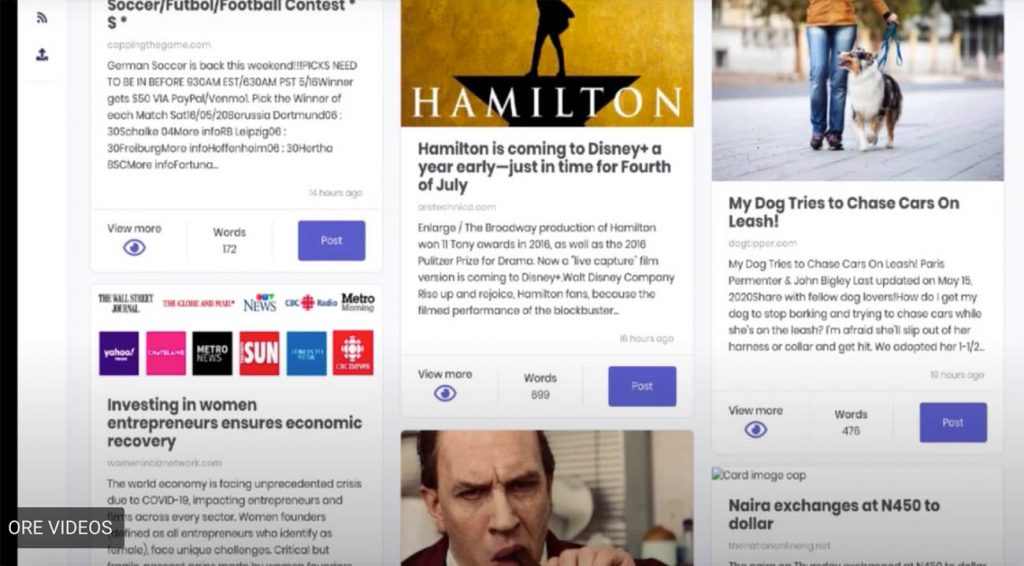1024x566 pixels.
Task: Open headline Investing in women entrepreneurs
Action: tap(234, 422)
